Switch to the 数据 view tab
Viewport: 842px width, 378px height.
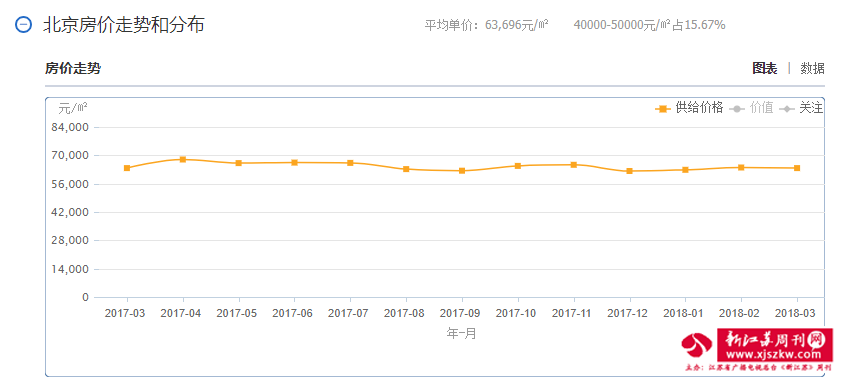point(812,68)
